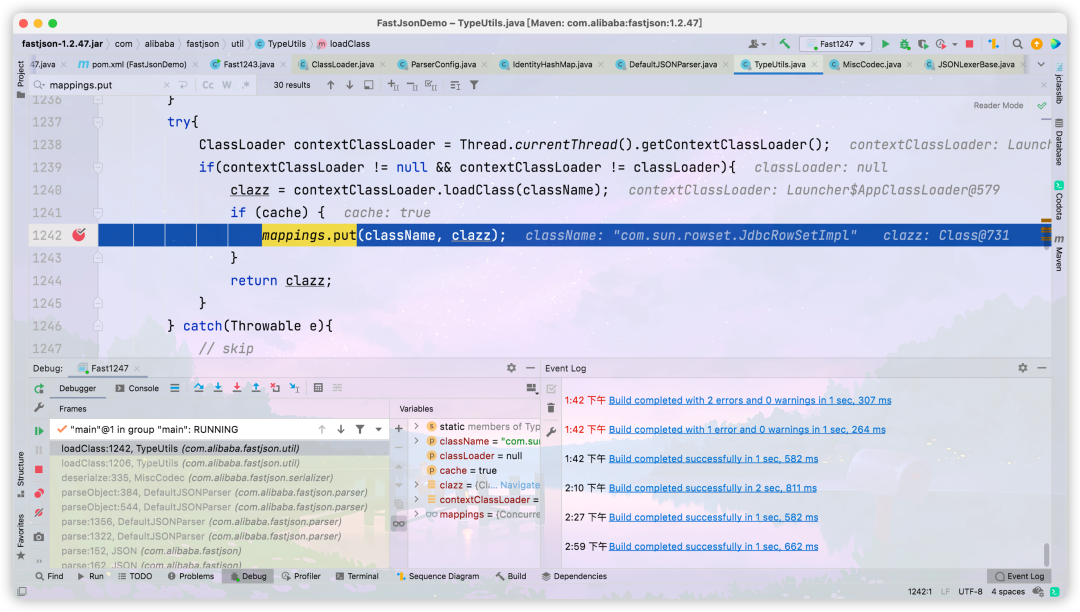The height and width of the screenshot is (612, 1080).
Task: Open View Breakpoints icon
Action: (x=39, y=493)
